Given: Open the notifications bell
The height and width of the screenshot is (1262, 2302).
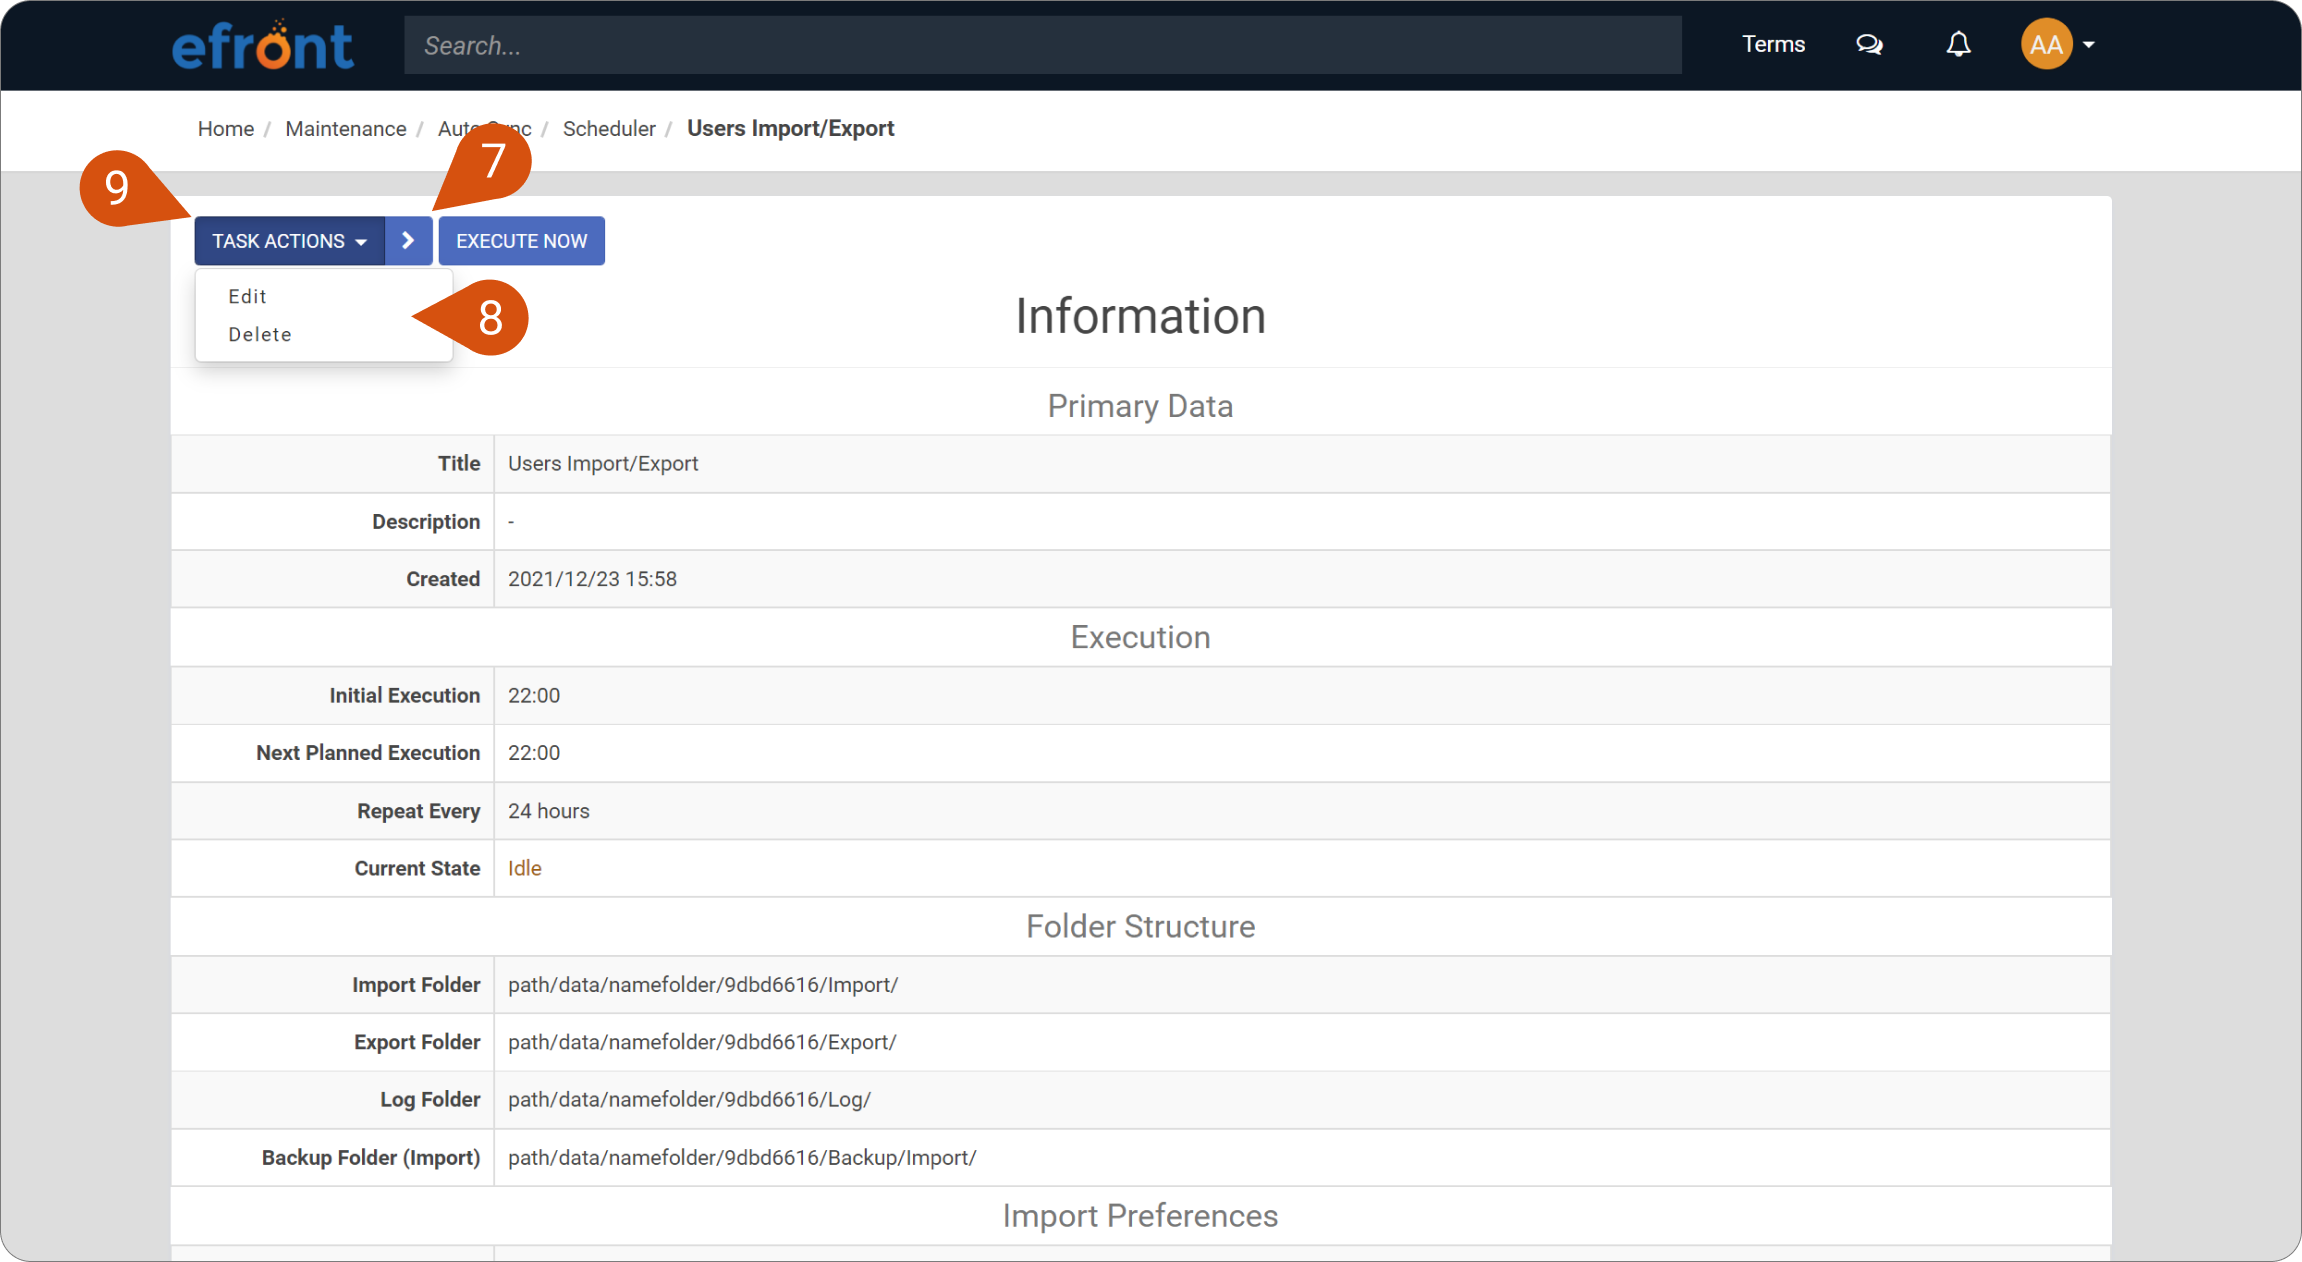Looking at the screenshot, I should click(x=1958, y=45).
